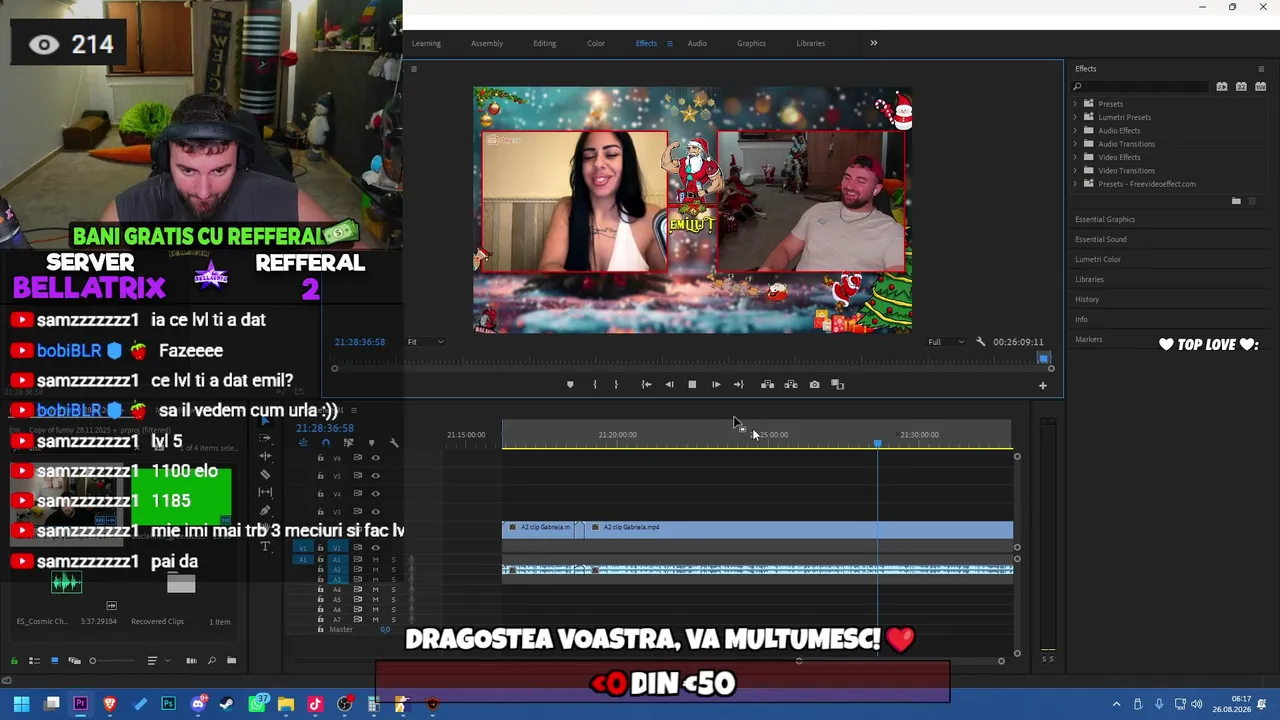1280x720 pixels.
Task: Switch Project panel to Icon View
Action: [x=54, y=660]
